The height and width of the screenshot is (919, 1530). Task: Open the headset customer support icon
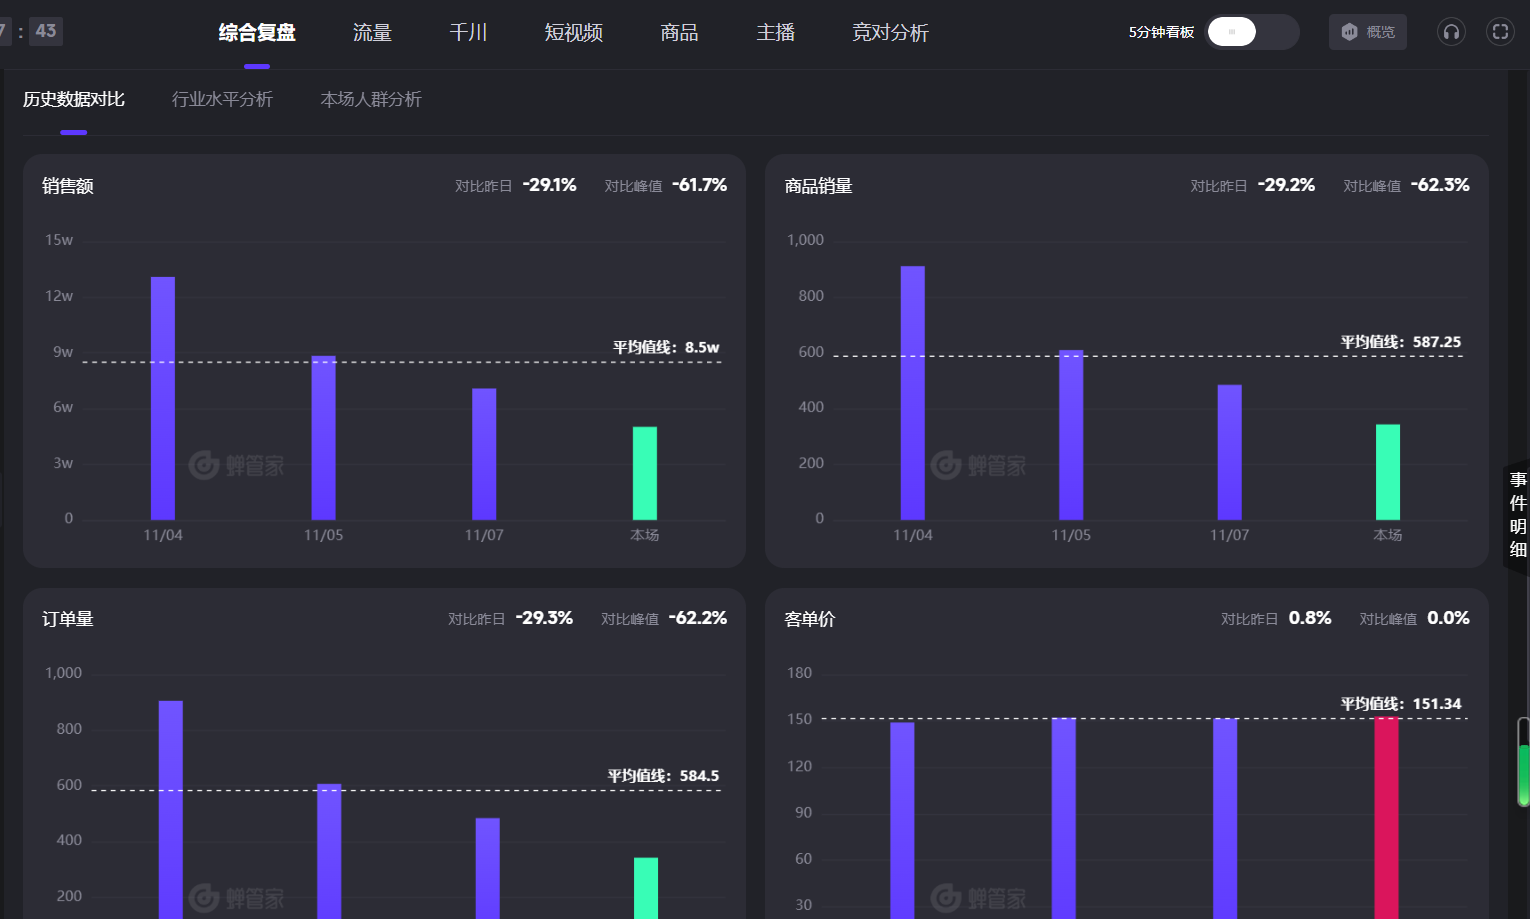pyautogui.click(x=1451, y=32)
